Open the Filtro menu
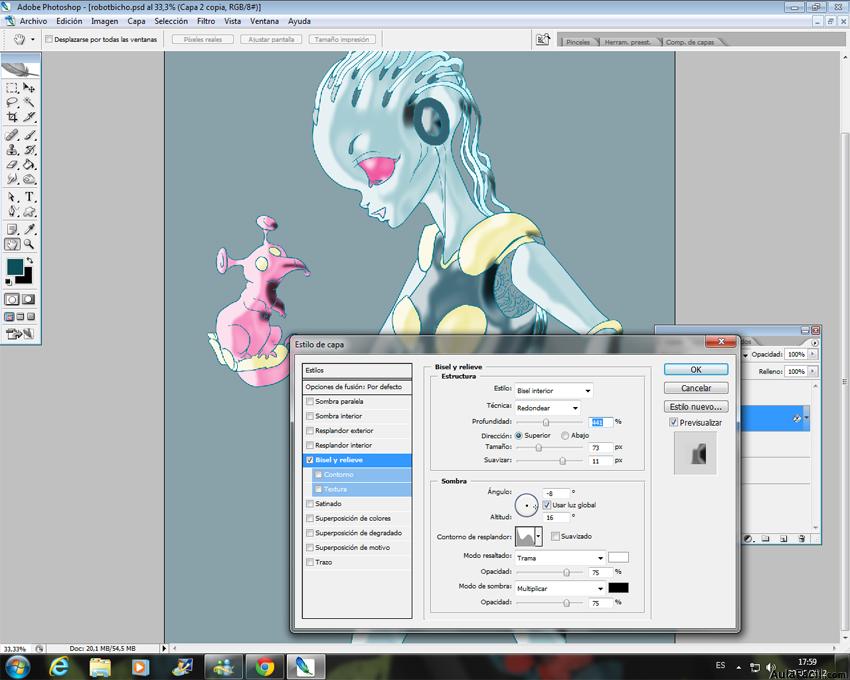850x680 pixels. (206, 21)
